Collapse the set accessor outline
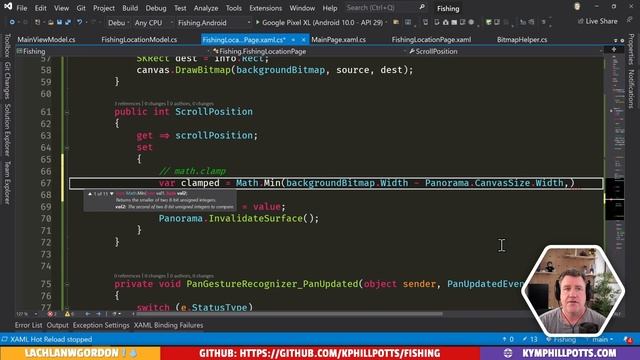640x360 pixels. pyautogui.click(x=67, y=147)
